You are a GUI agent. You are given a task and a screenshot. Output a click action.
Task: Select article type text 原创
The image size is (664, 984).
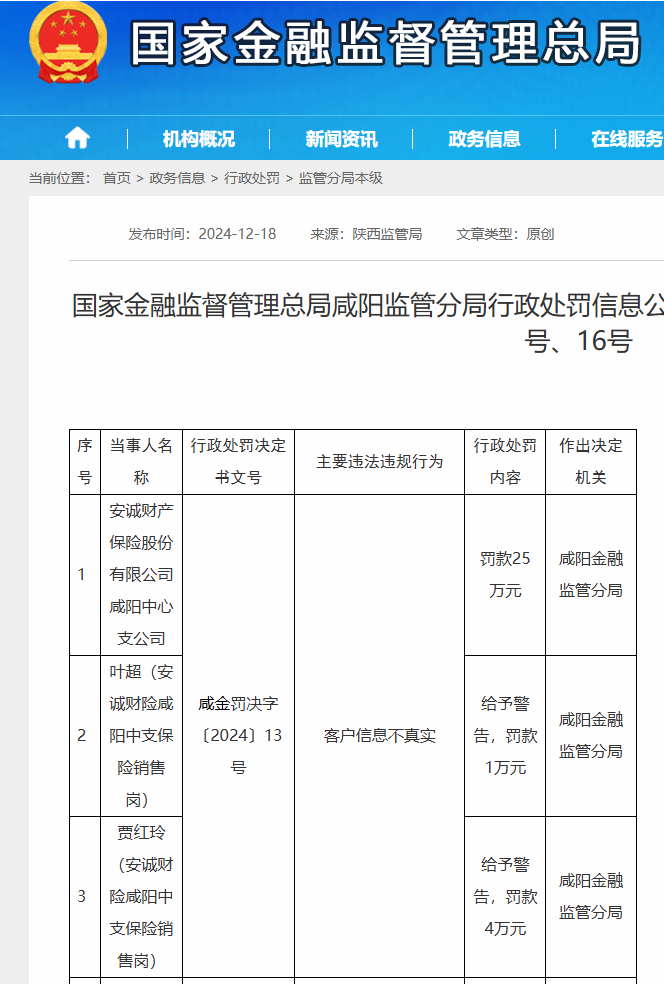click(x=540, y=234)
